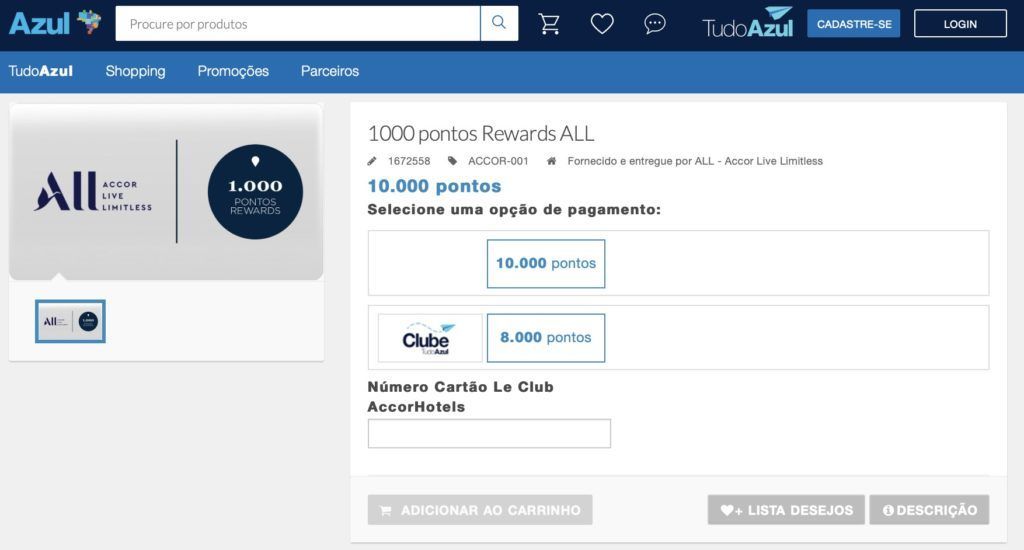Select the ALL product thumbnail
Viewport: 1024px width, 550px height.
coord(71,321)
